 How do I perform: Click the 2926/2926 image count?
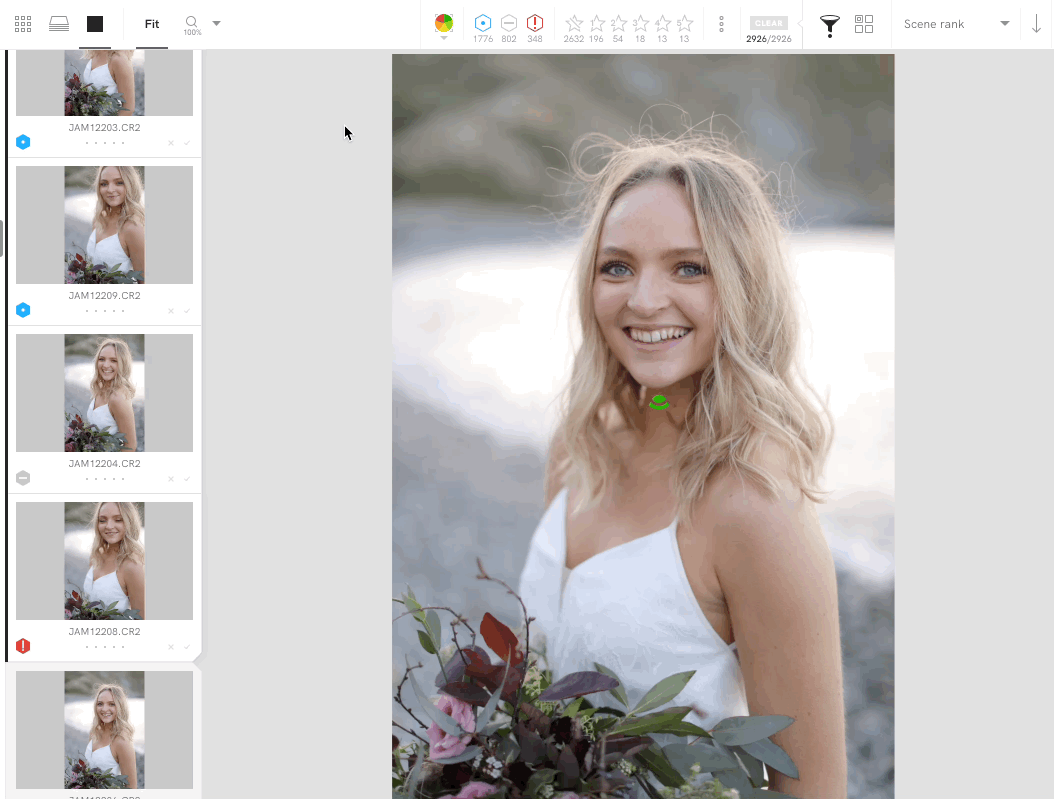coord(768,39)
